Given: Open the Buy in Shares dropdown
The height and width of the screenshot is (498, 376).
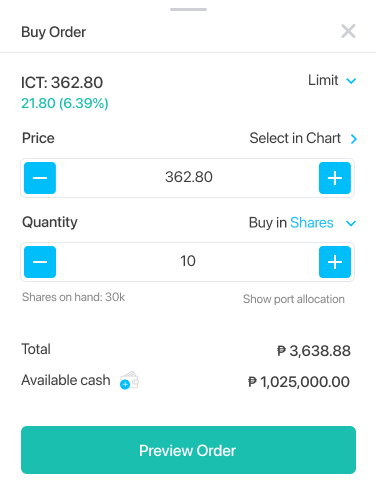Looking at the screenshot, I should (x=303, y=223).
